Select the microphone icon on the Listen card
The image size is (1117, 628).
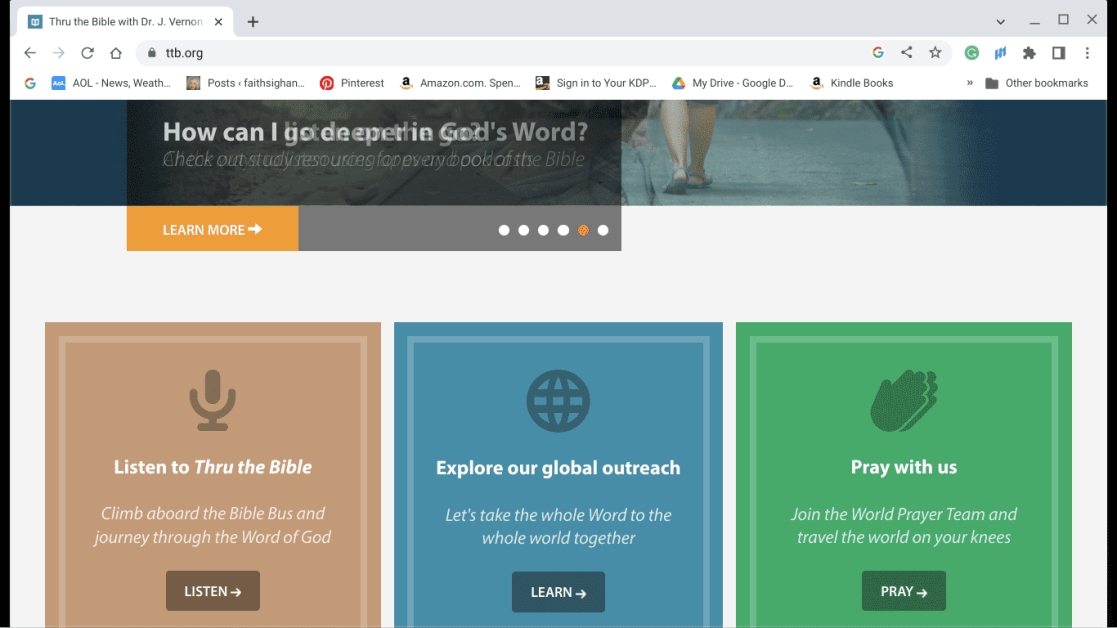point(212,399)
